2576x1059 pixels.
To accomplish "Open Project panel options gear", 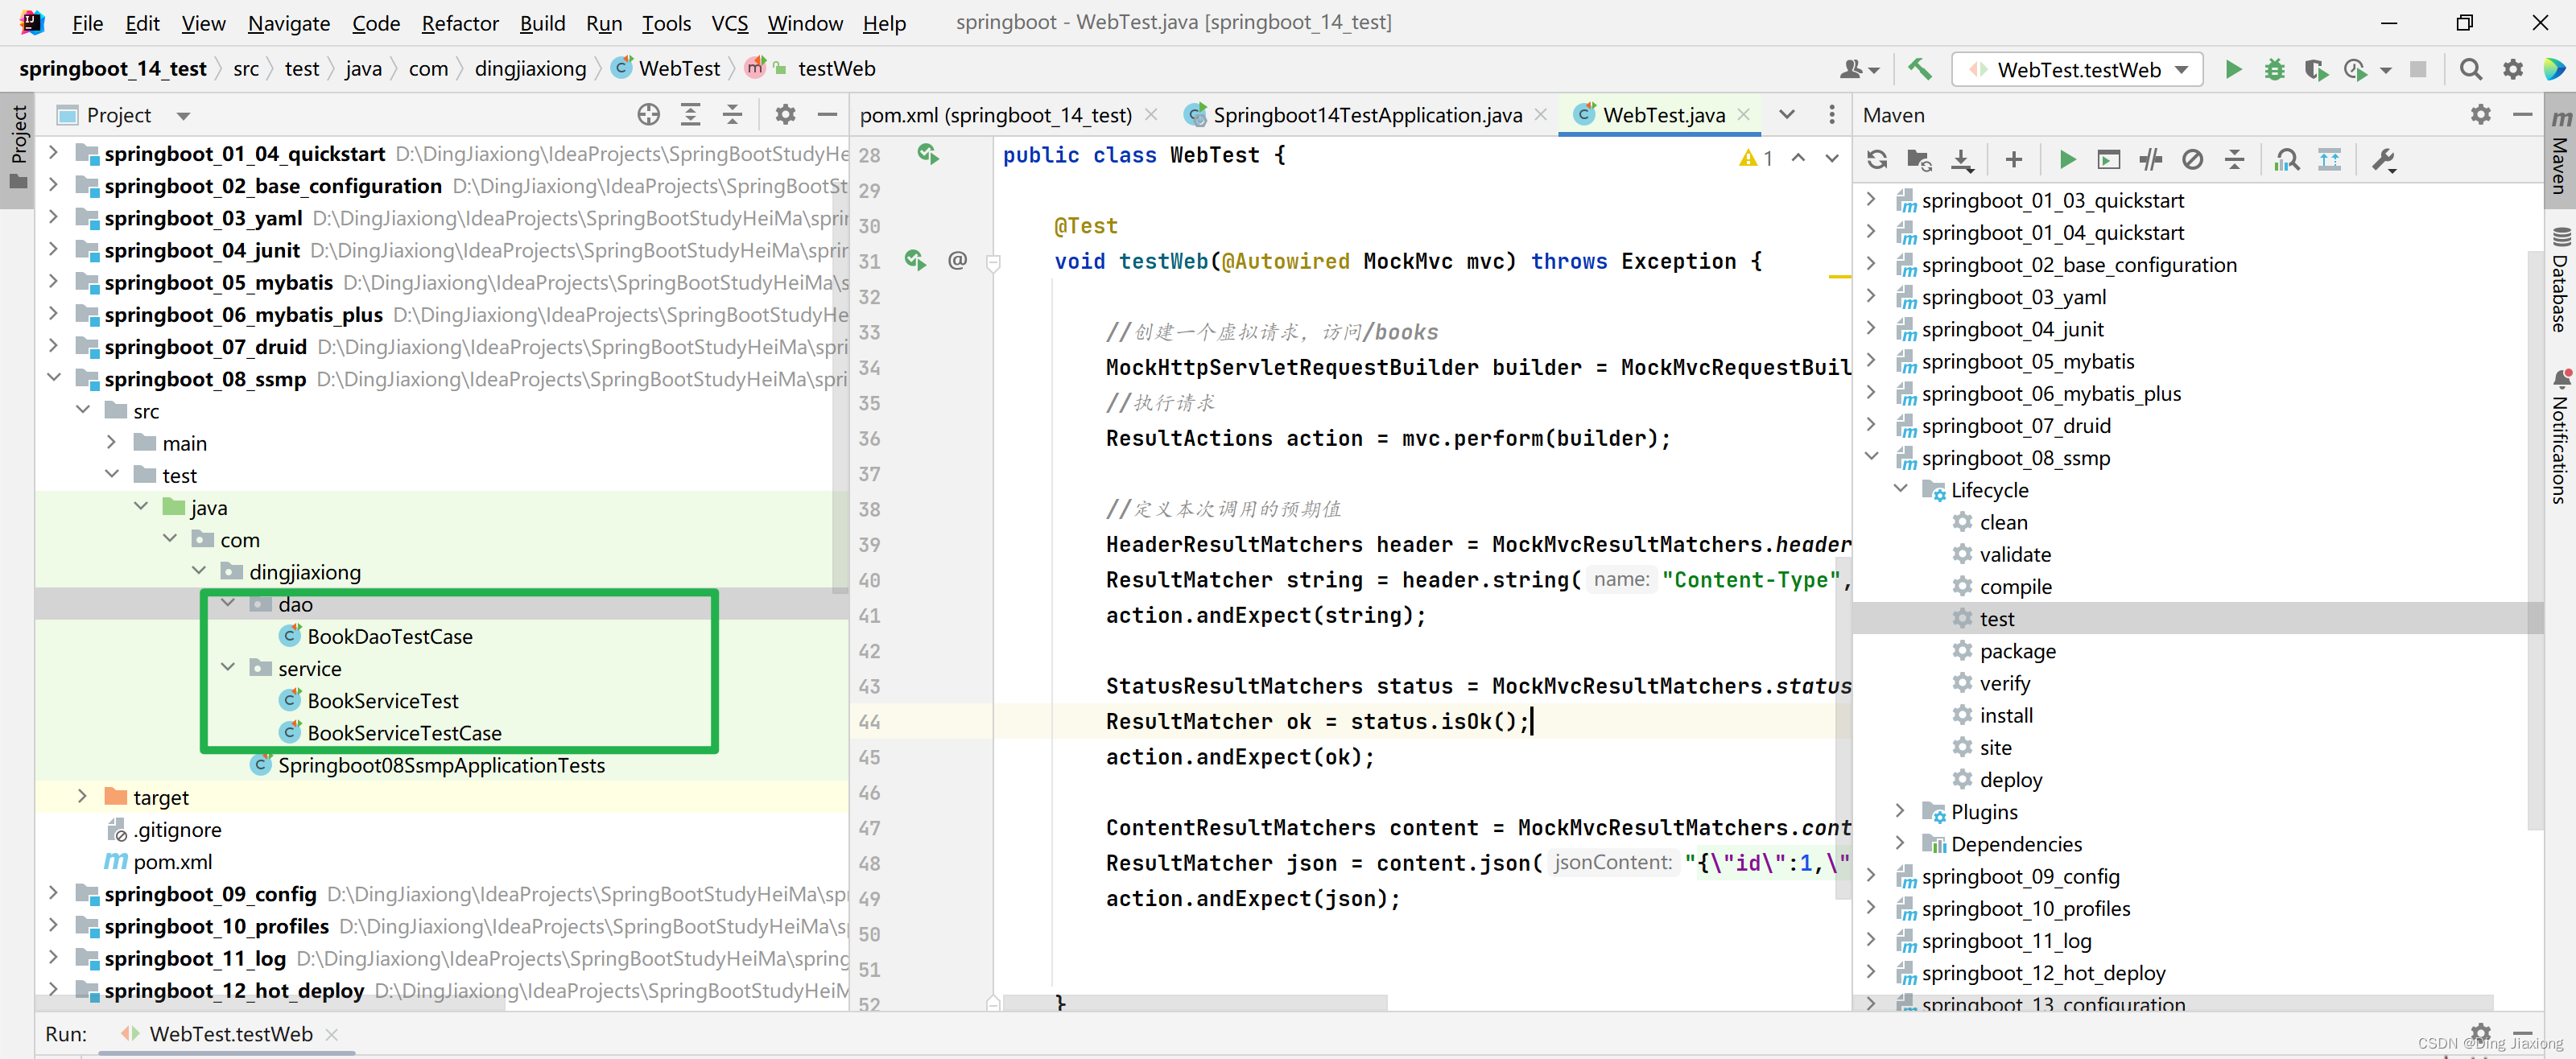I will (785, 114).
